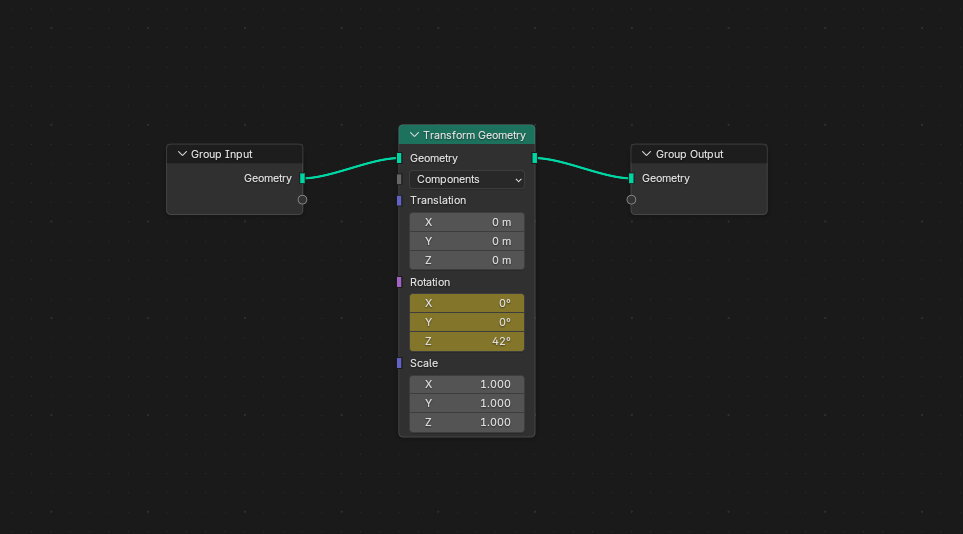
Task: Collapse the Group Input node chevron
Action: pyautogui.click(x=182, y=154)
